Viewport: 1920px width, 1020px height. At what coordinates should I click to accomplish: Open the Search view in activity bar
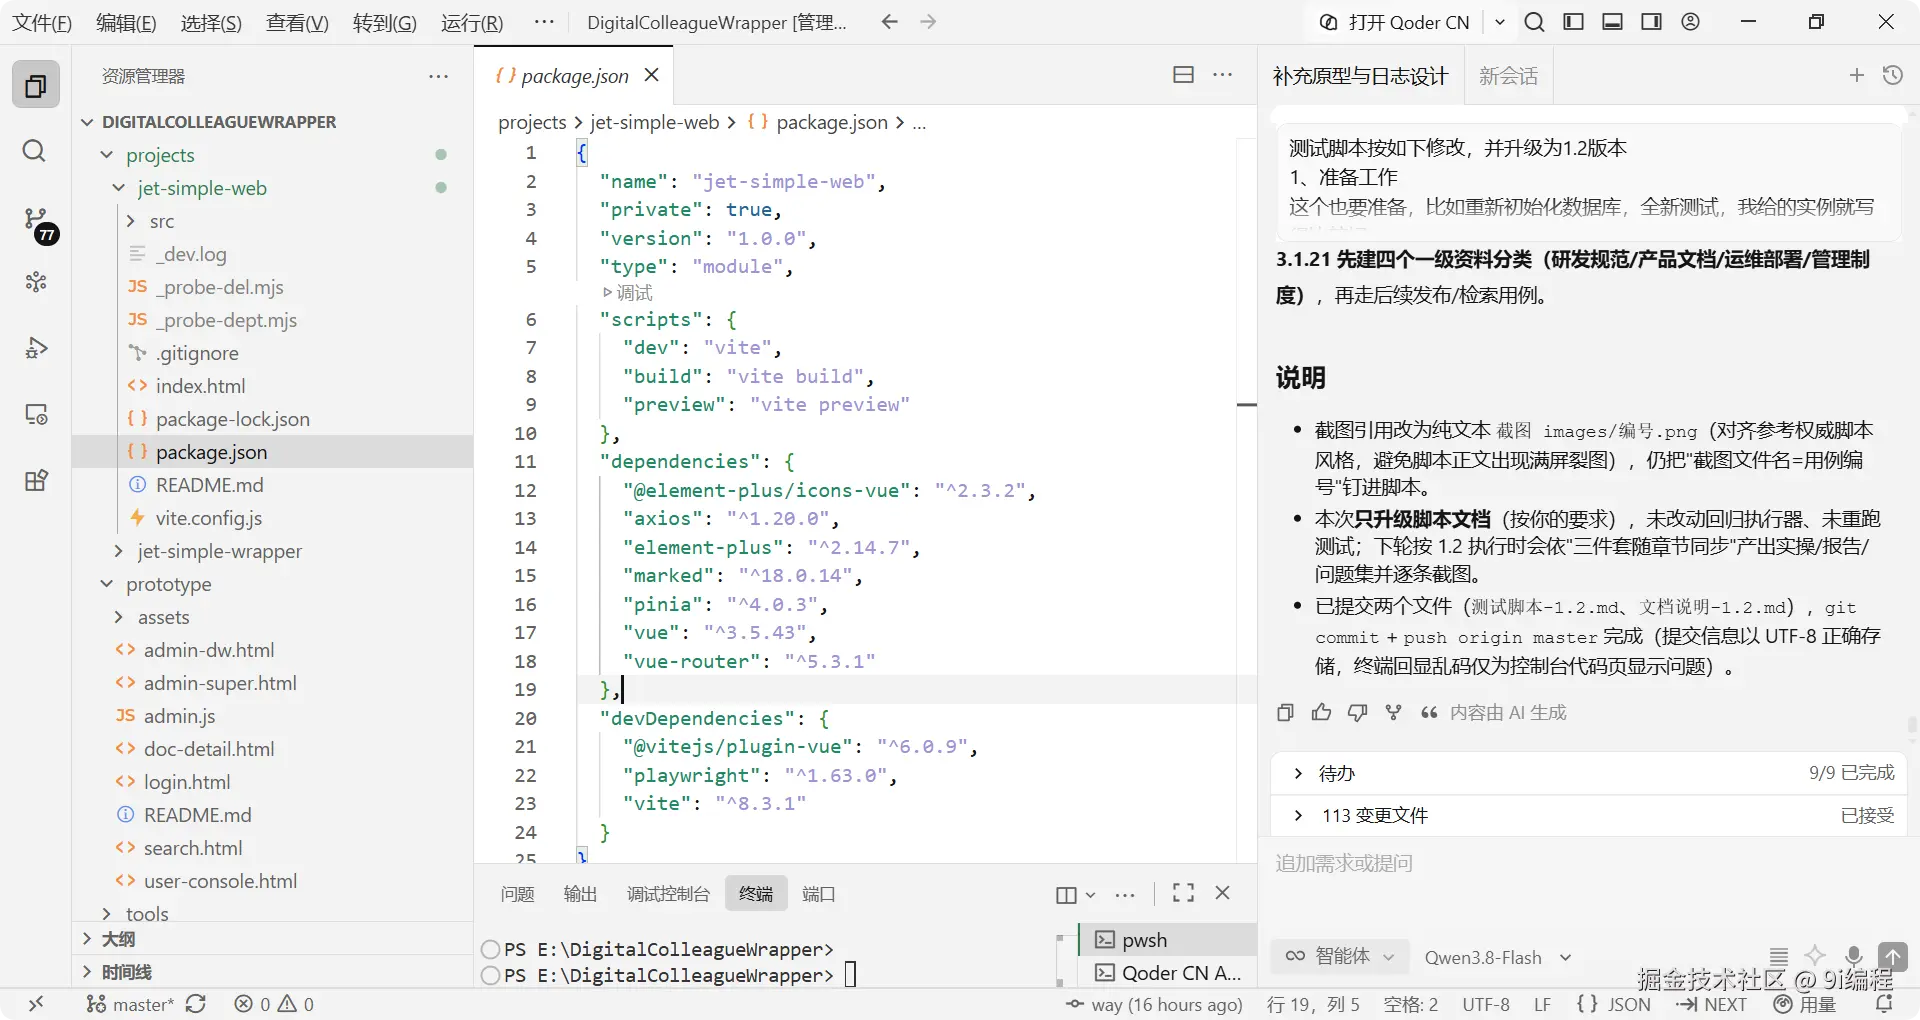pos(35,151)
